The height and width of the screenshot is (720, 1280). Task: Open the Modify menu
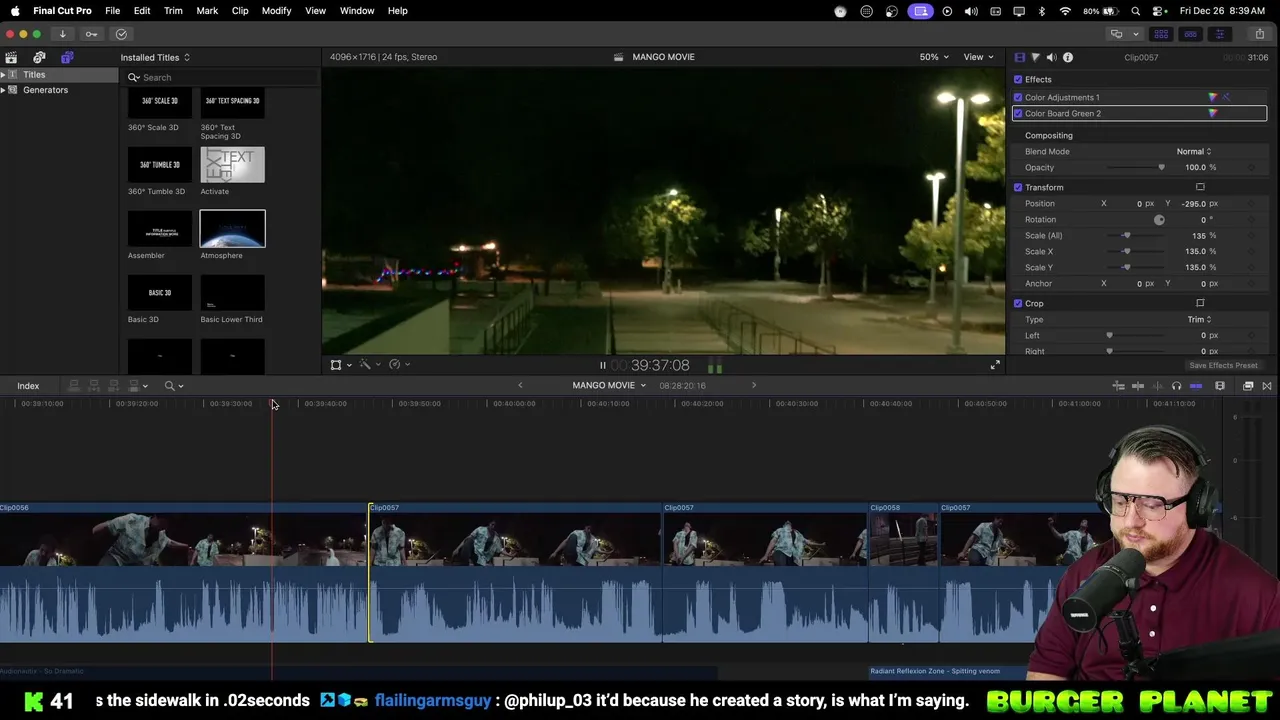276,10
